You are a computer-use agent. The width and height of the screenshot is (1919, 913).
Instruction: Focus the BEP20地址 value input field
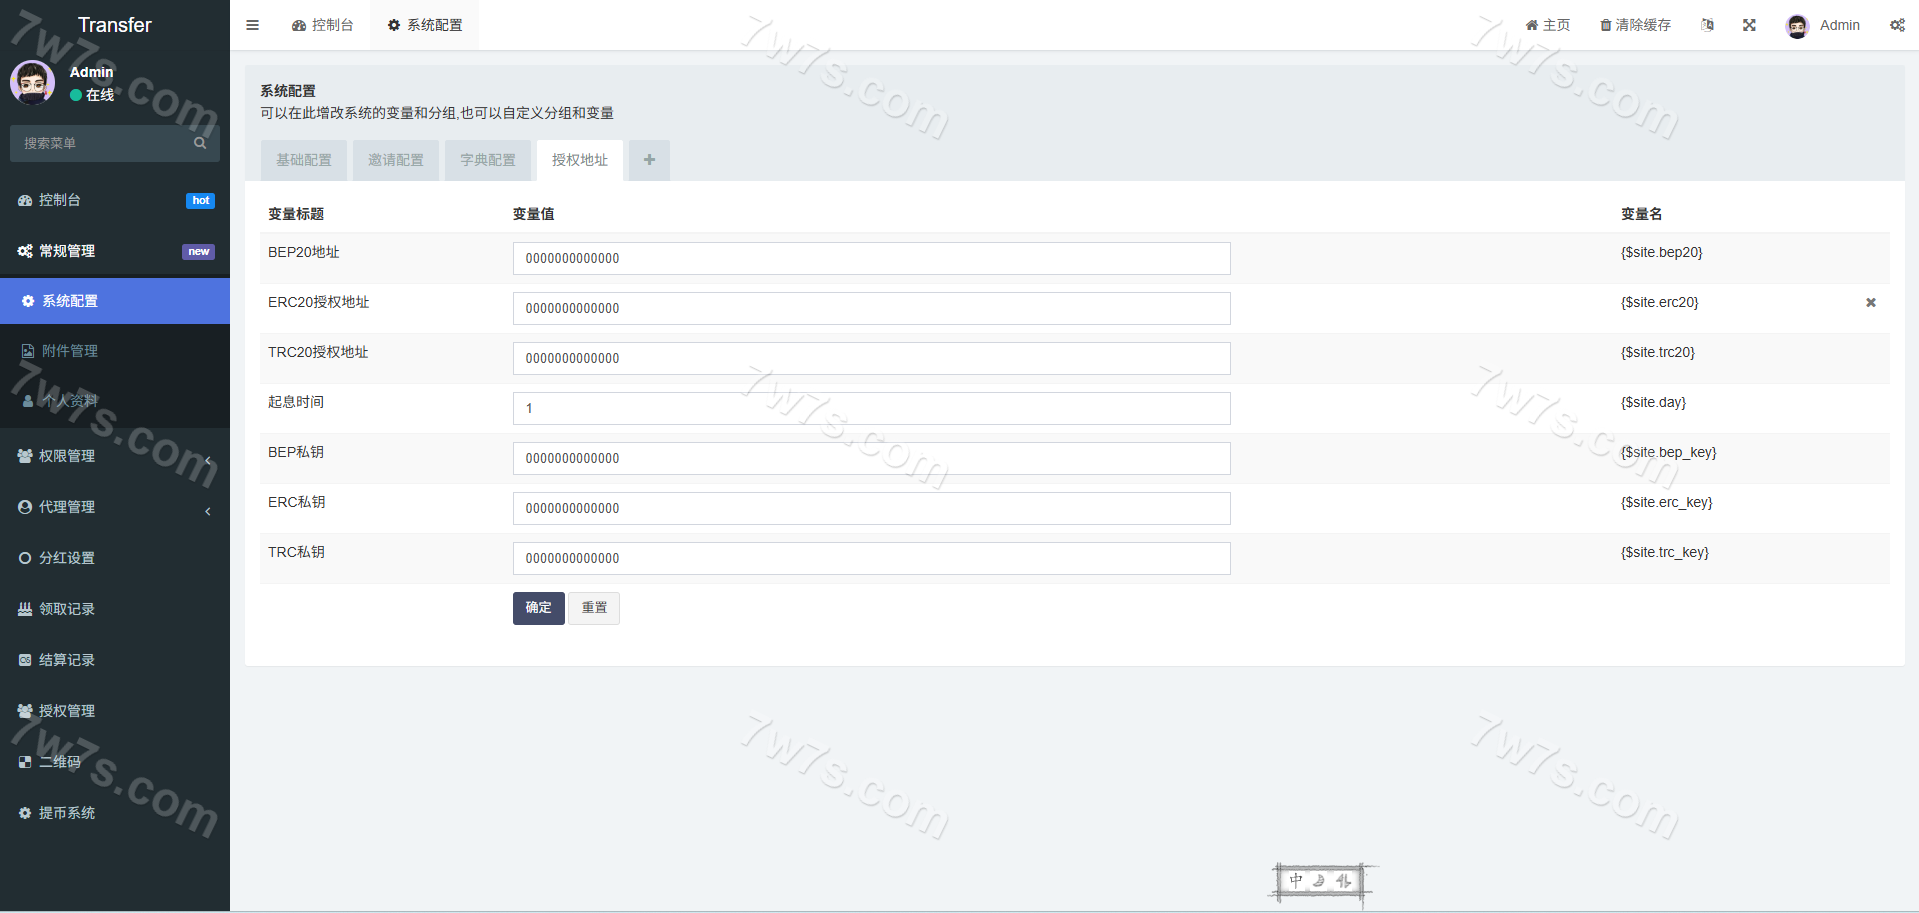click(x=871, y=258)
